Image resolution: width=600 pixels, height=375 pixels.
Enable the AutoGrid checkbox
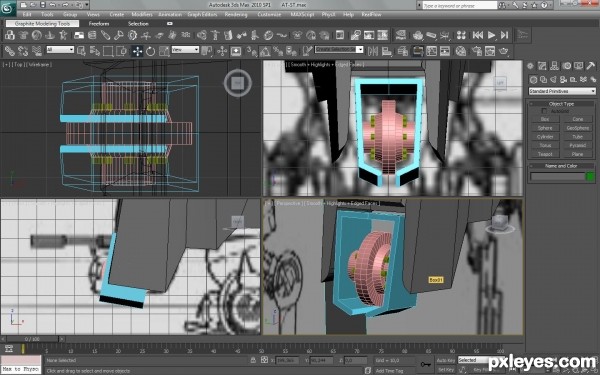pyautogui.click(x=544, y=111)
